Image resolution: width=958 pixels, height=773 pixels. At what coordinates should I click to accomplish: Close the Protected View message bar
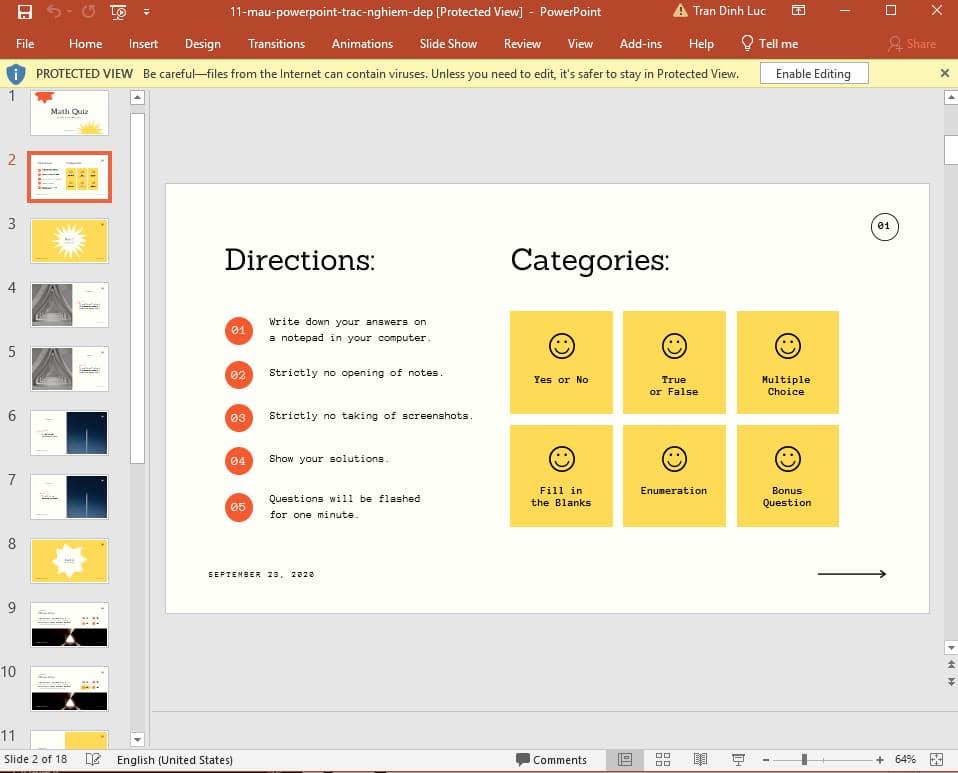click(x=945, y=73)
